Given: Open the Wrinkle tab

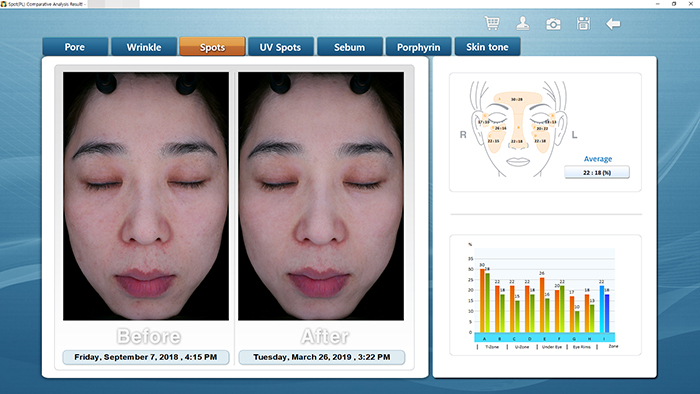Looking at the screenshot, I should [144, 47].
